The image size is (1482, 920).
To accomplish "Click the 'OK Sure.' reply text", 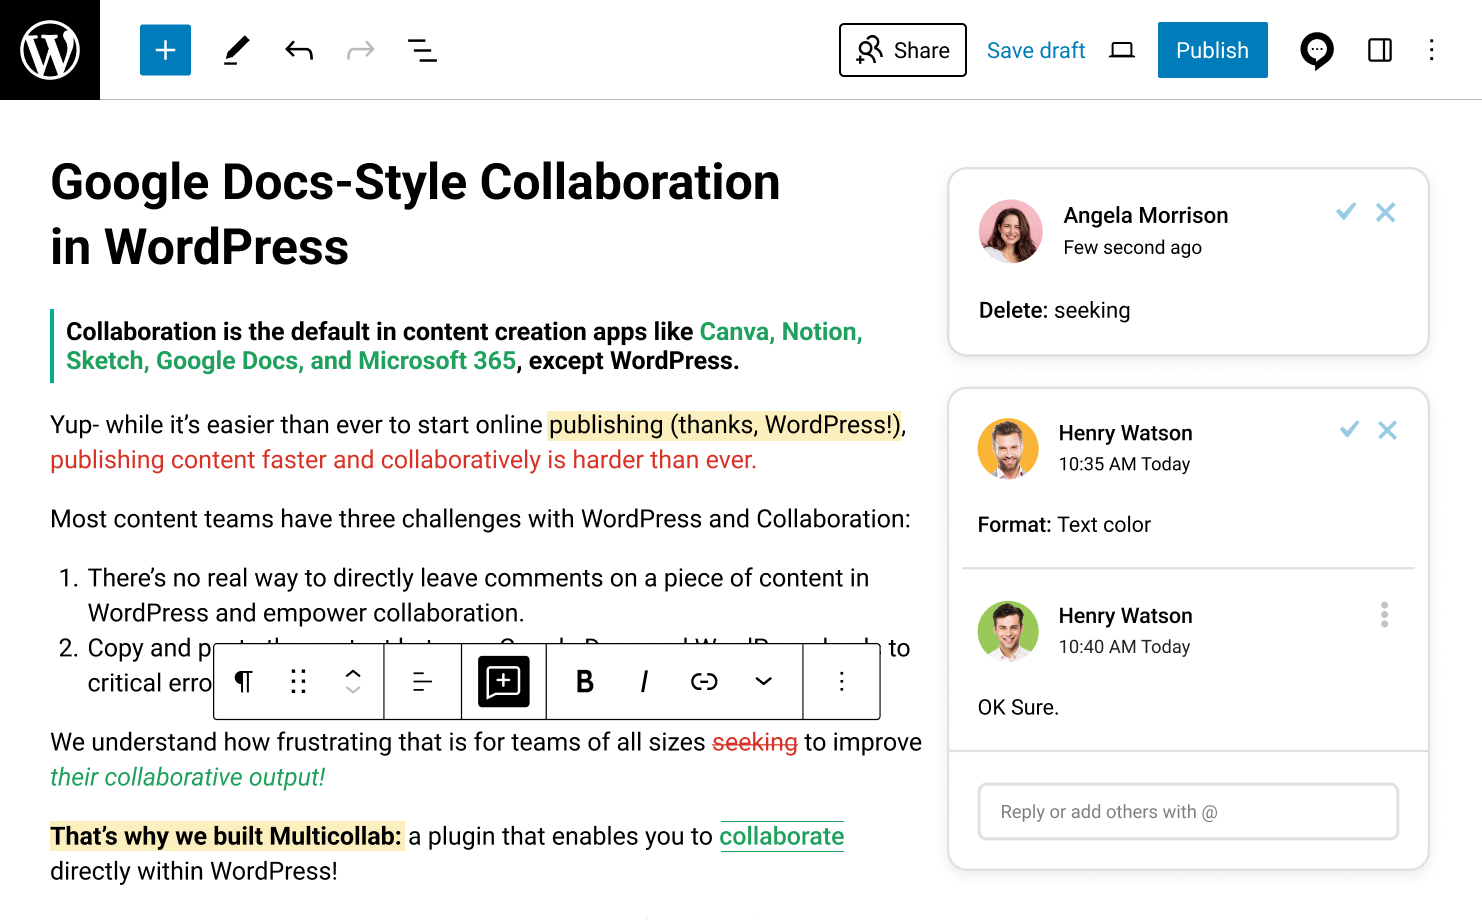I will 1018,707.
